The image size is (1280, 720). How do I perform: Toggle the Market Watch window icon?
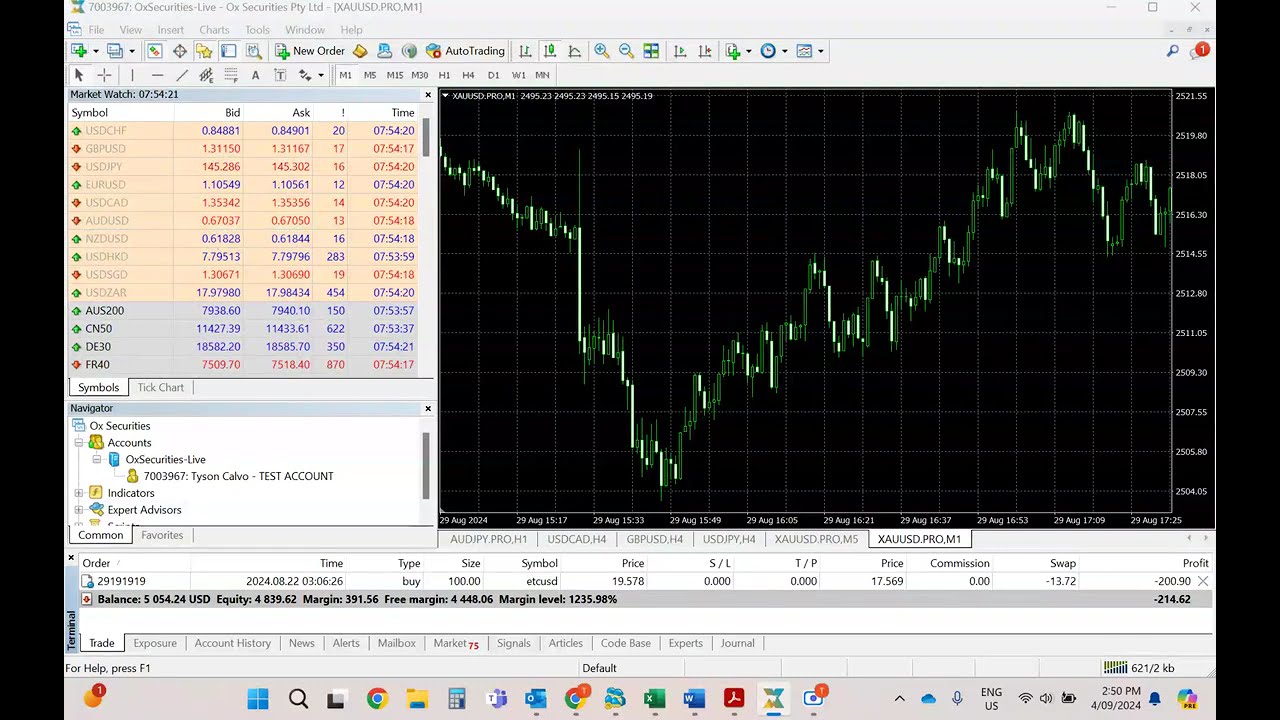tap(155, 51)
